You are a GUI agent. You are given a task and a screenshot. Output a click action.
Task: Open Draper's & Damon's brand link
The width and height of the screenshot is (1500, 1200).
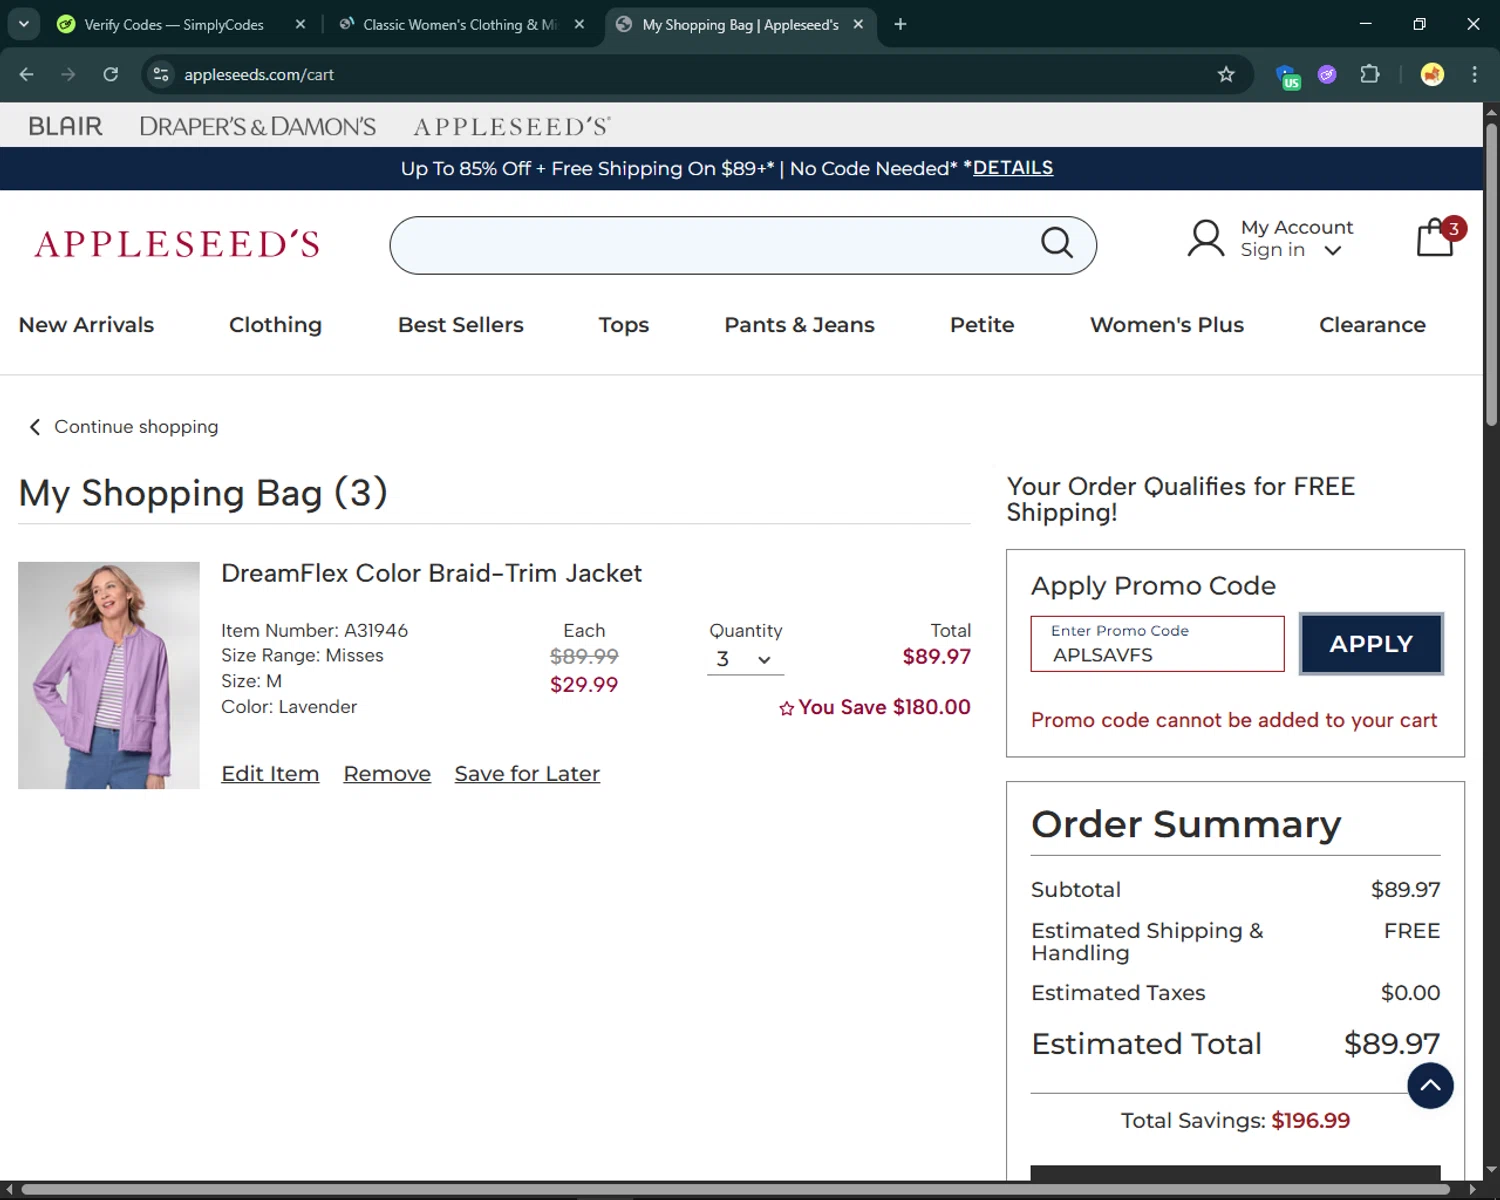(258, 126)
